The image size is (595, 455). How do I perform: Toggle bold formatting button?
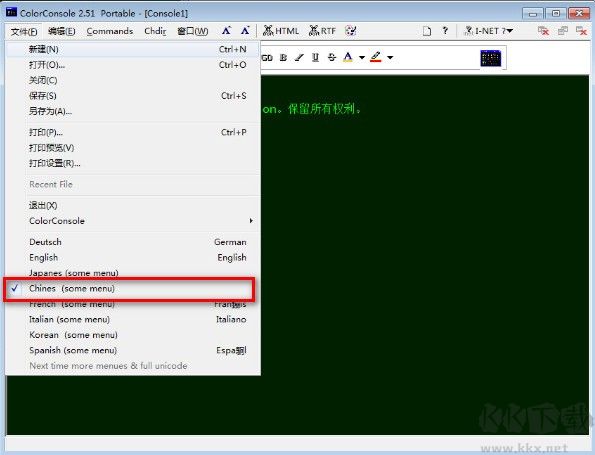pyautogui.click(x=283, y=58)
